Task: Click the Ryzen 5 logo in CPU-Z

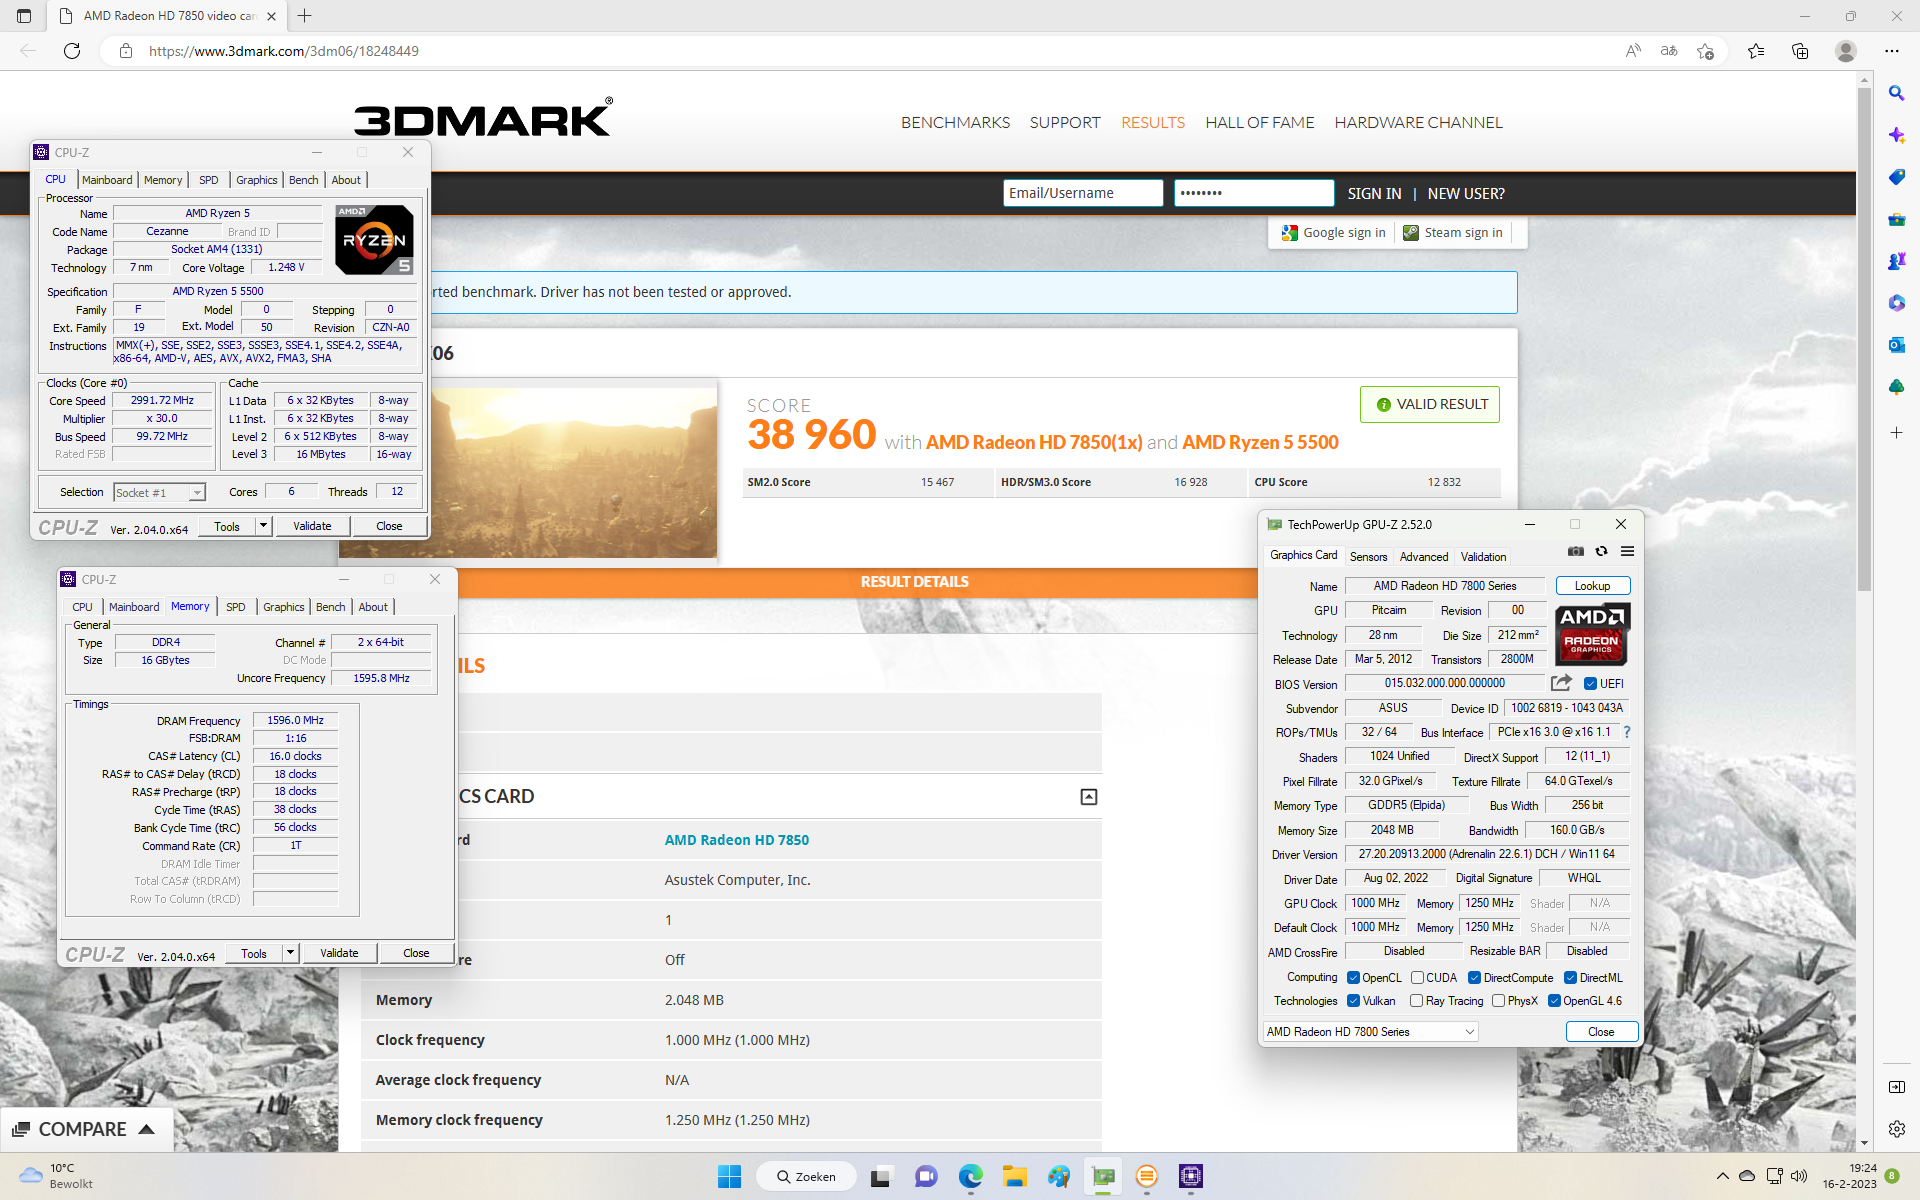Action: pyautogui.click(x=374, y=240)
